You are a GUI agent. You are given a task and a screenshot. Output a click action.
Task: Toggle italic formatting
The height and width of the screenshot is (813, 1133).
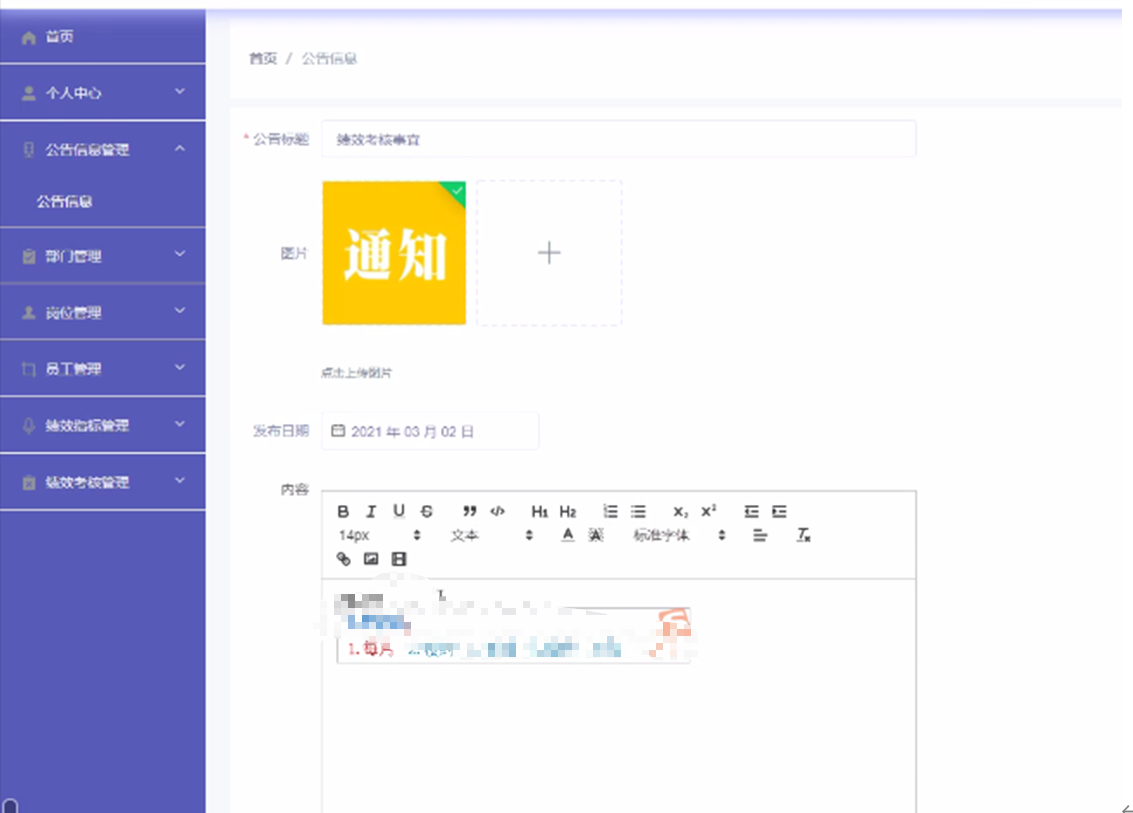pos(370,511)
